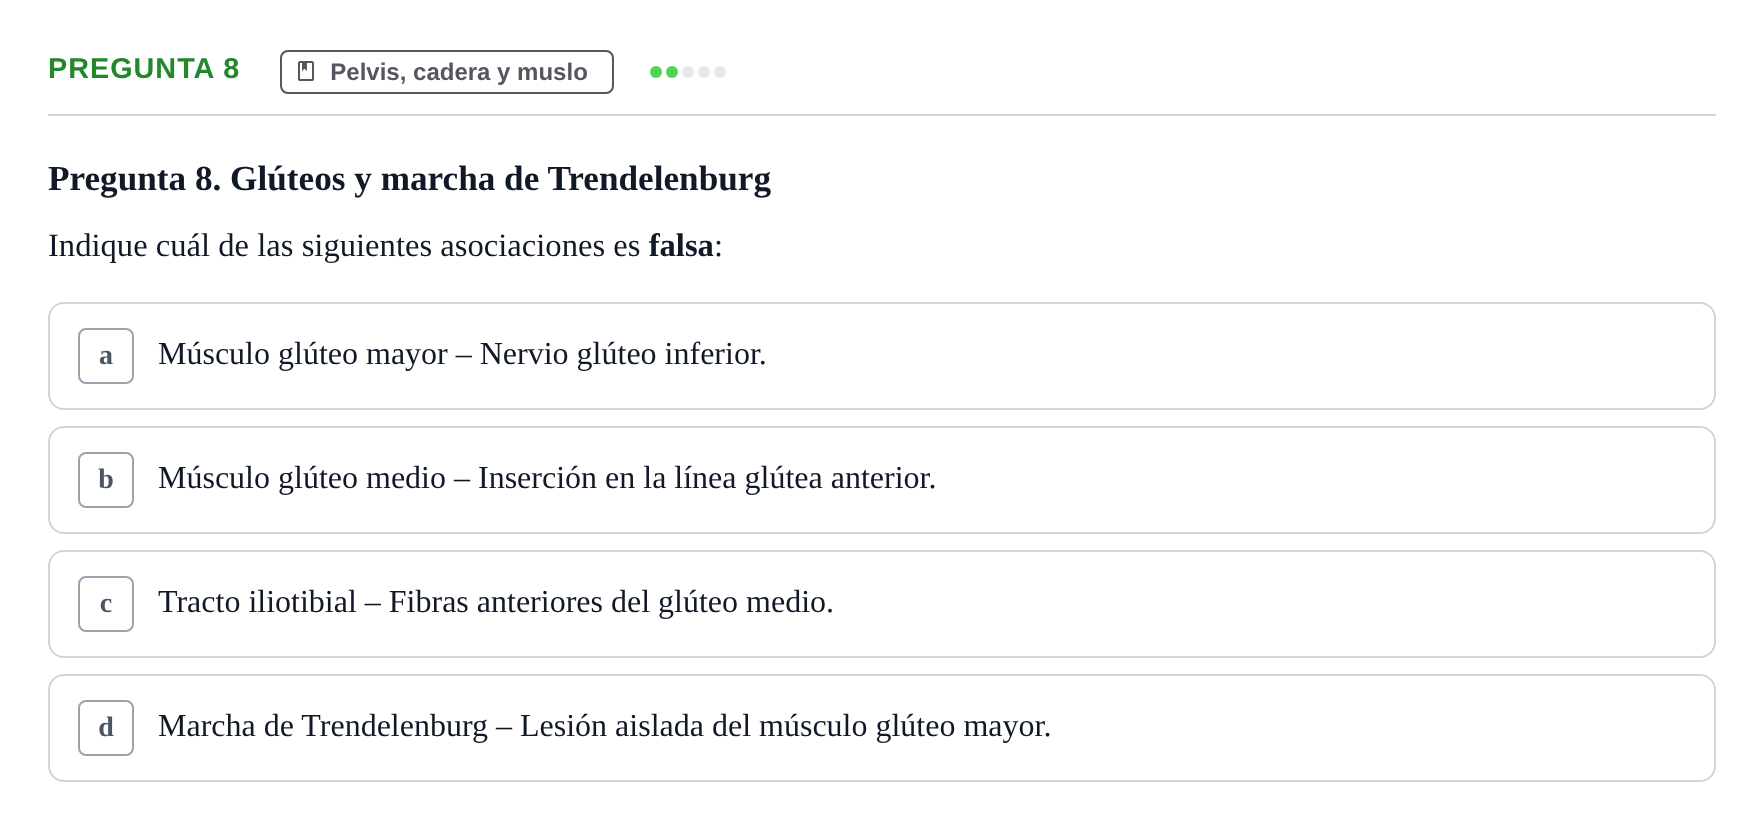Choose answer Músculo glúteo mayor – Nervio glúteo inferior

pyautogui.click(x=882, y=356)
